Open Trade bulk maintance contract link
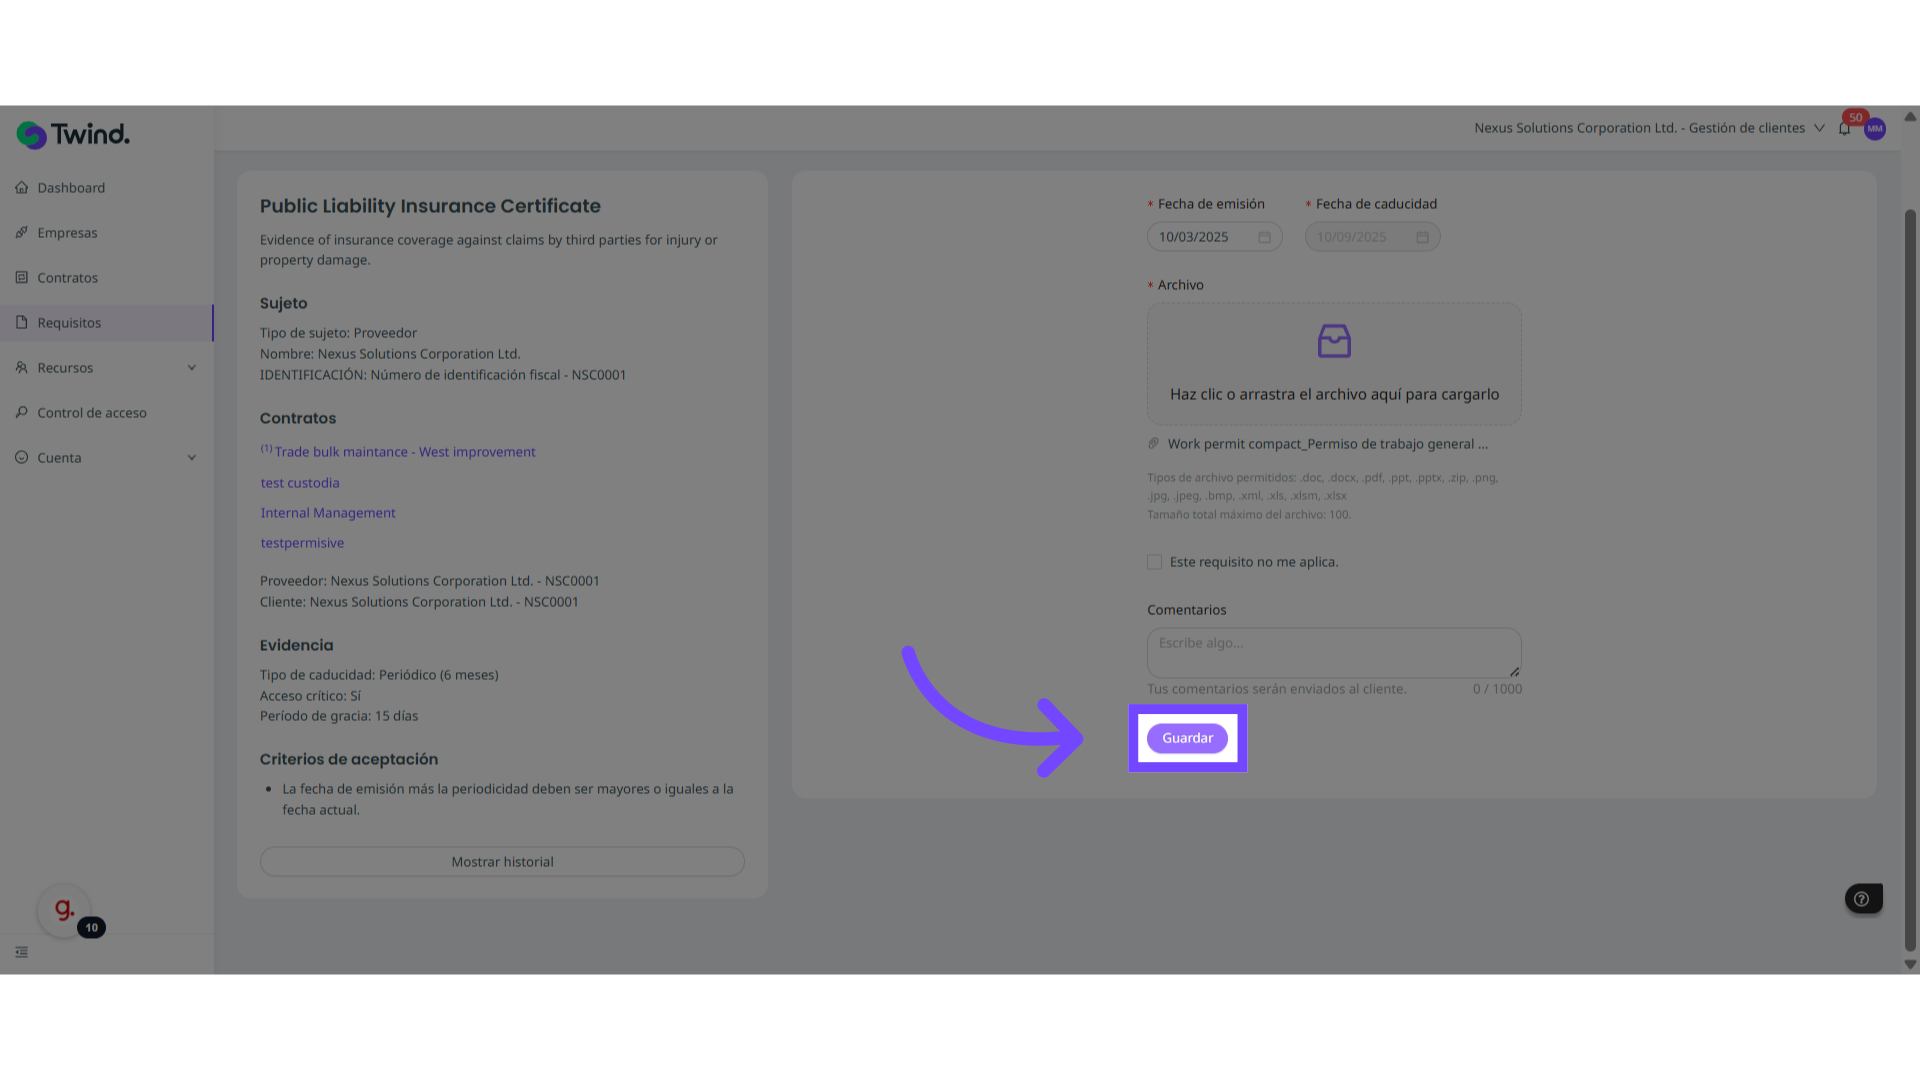Image resolution: width=1920 pixels, height=1080 pixels. tap(405, 452)
